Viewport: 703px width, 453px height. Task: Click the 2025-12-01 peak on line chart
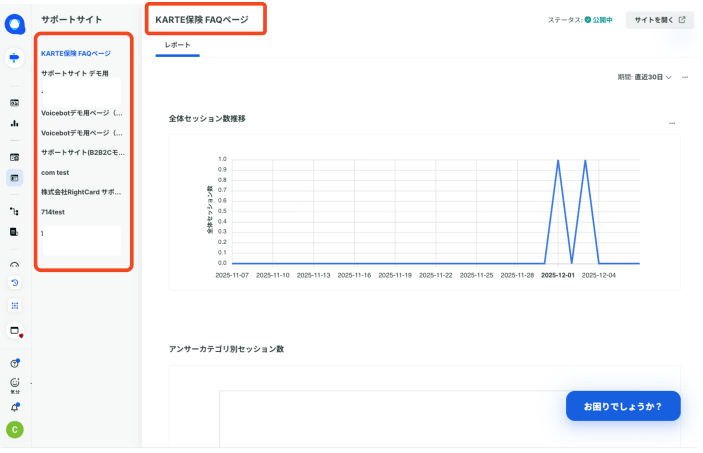point(557,160)
